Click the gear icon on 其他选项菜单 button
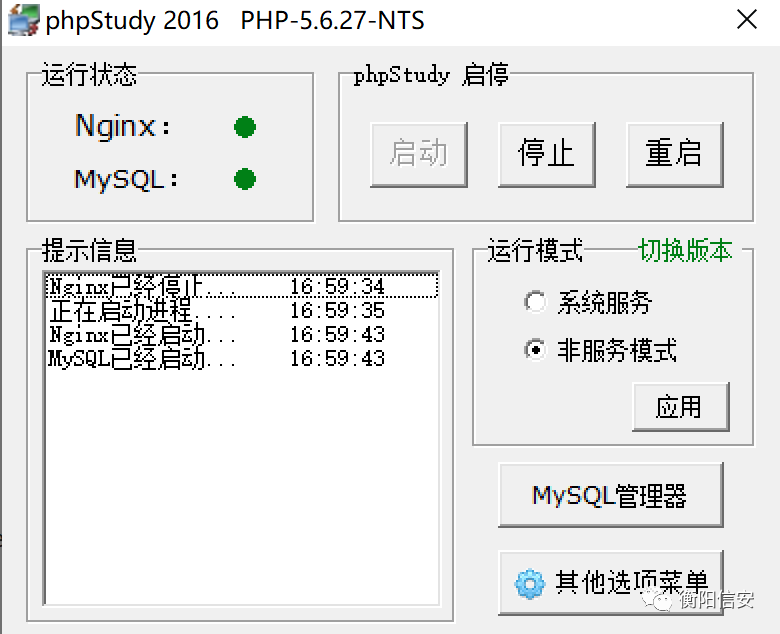Viewport: 780px width, 634px height. pyautogui.click(x=530, y=583)
